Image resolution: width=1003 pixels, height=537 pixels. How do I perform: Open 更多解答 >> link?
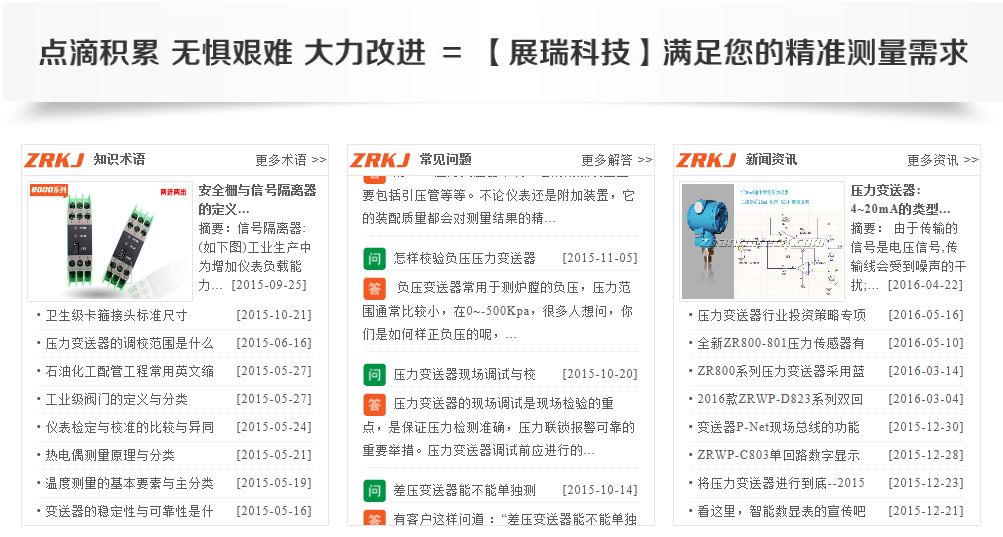[616, 160]
